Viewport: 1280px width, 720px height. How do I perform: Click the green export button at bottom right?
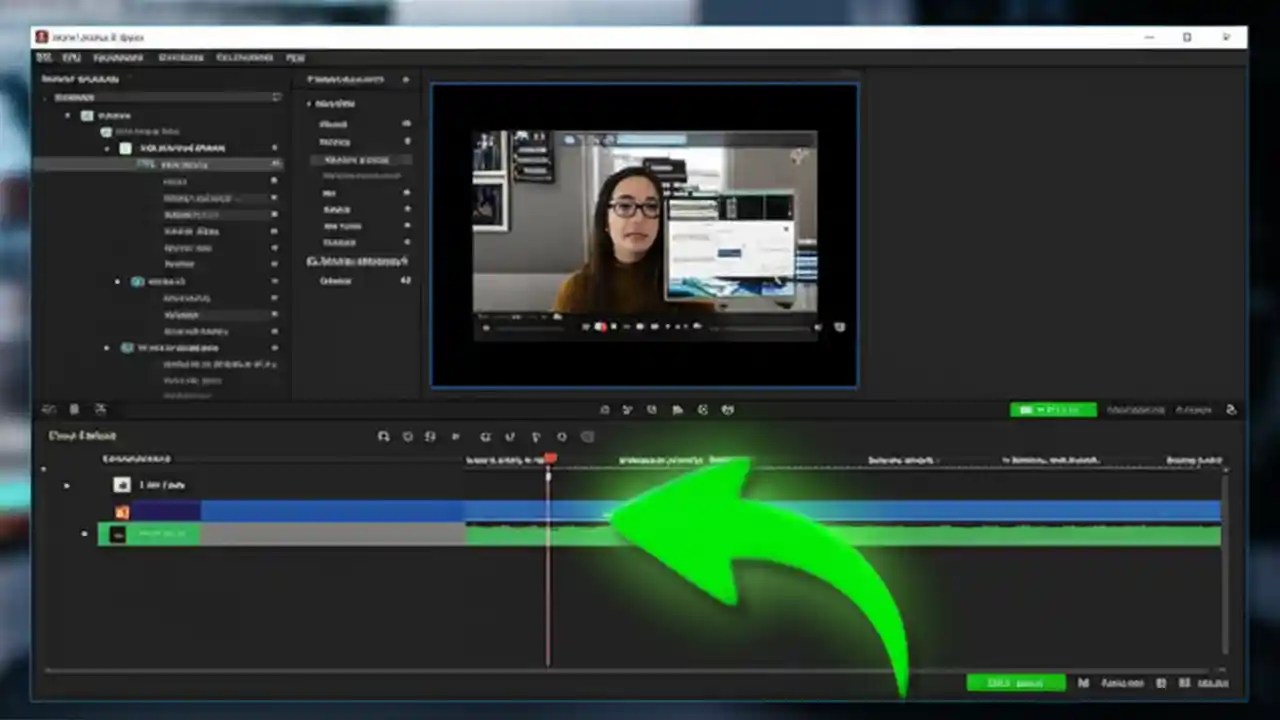point(1016,683)
